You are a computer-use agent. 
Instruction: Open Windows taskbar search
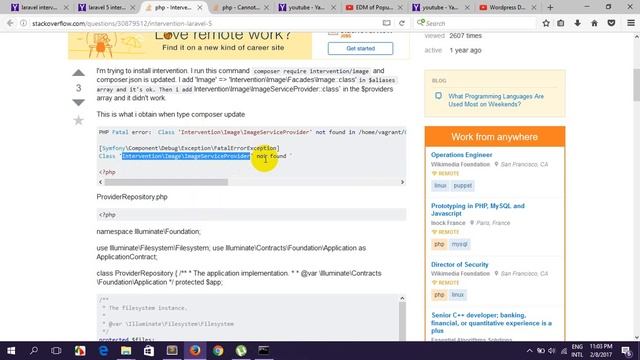[x=34, y=351]
